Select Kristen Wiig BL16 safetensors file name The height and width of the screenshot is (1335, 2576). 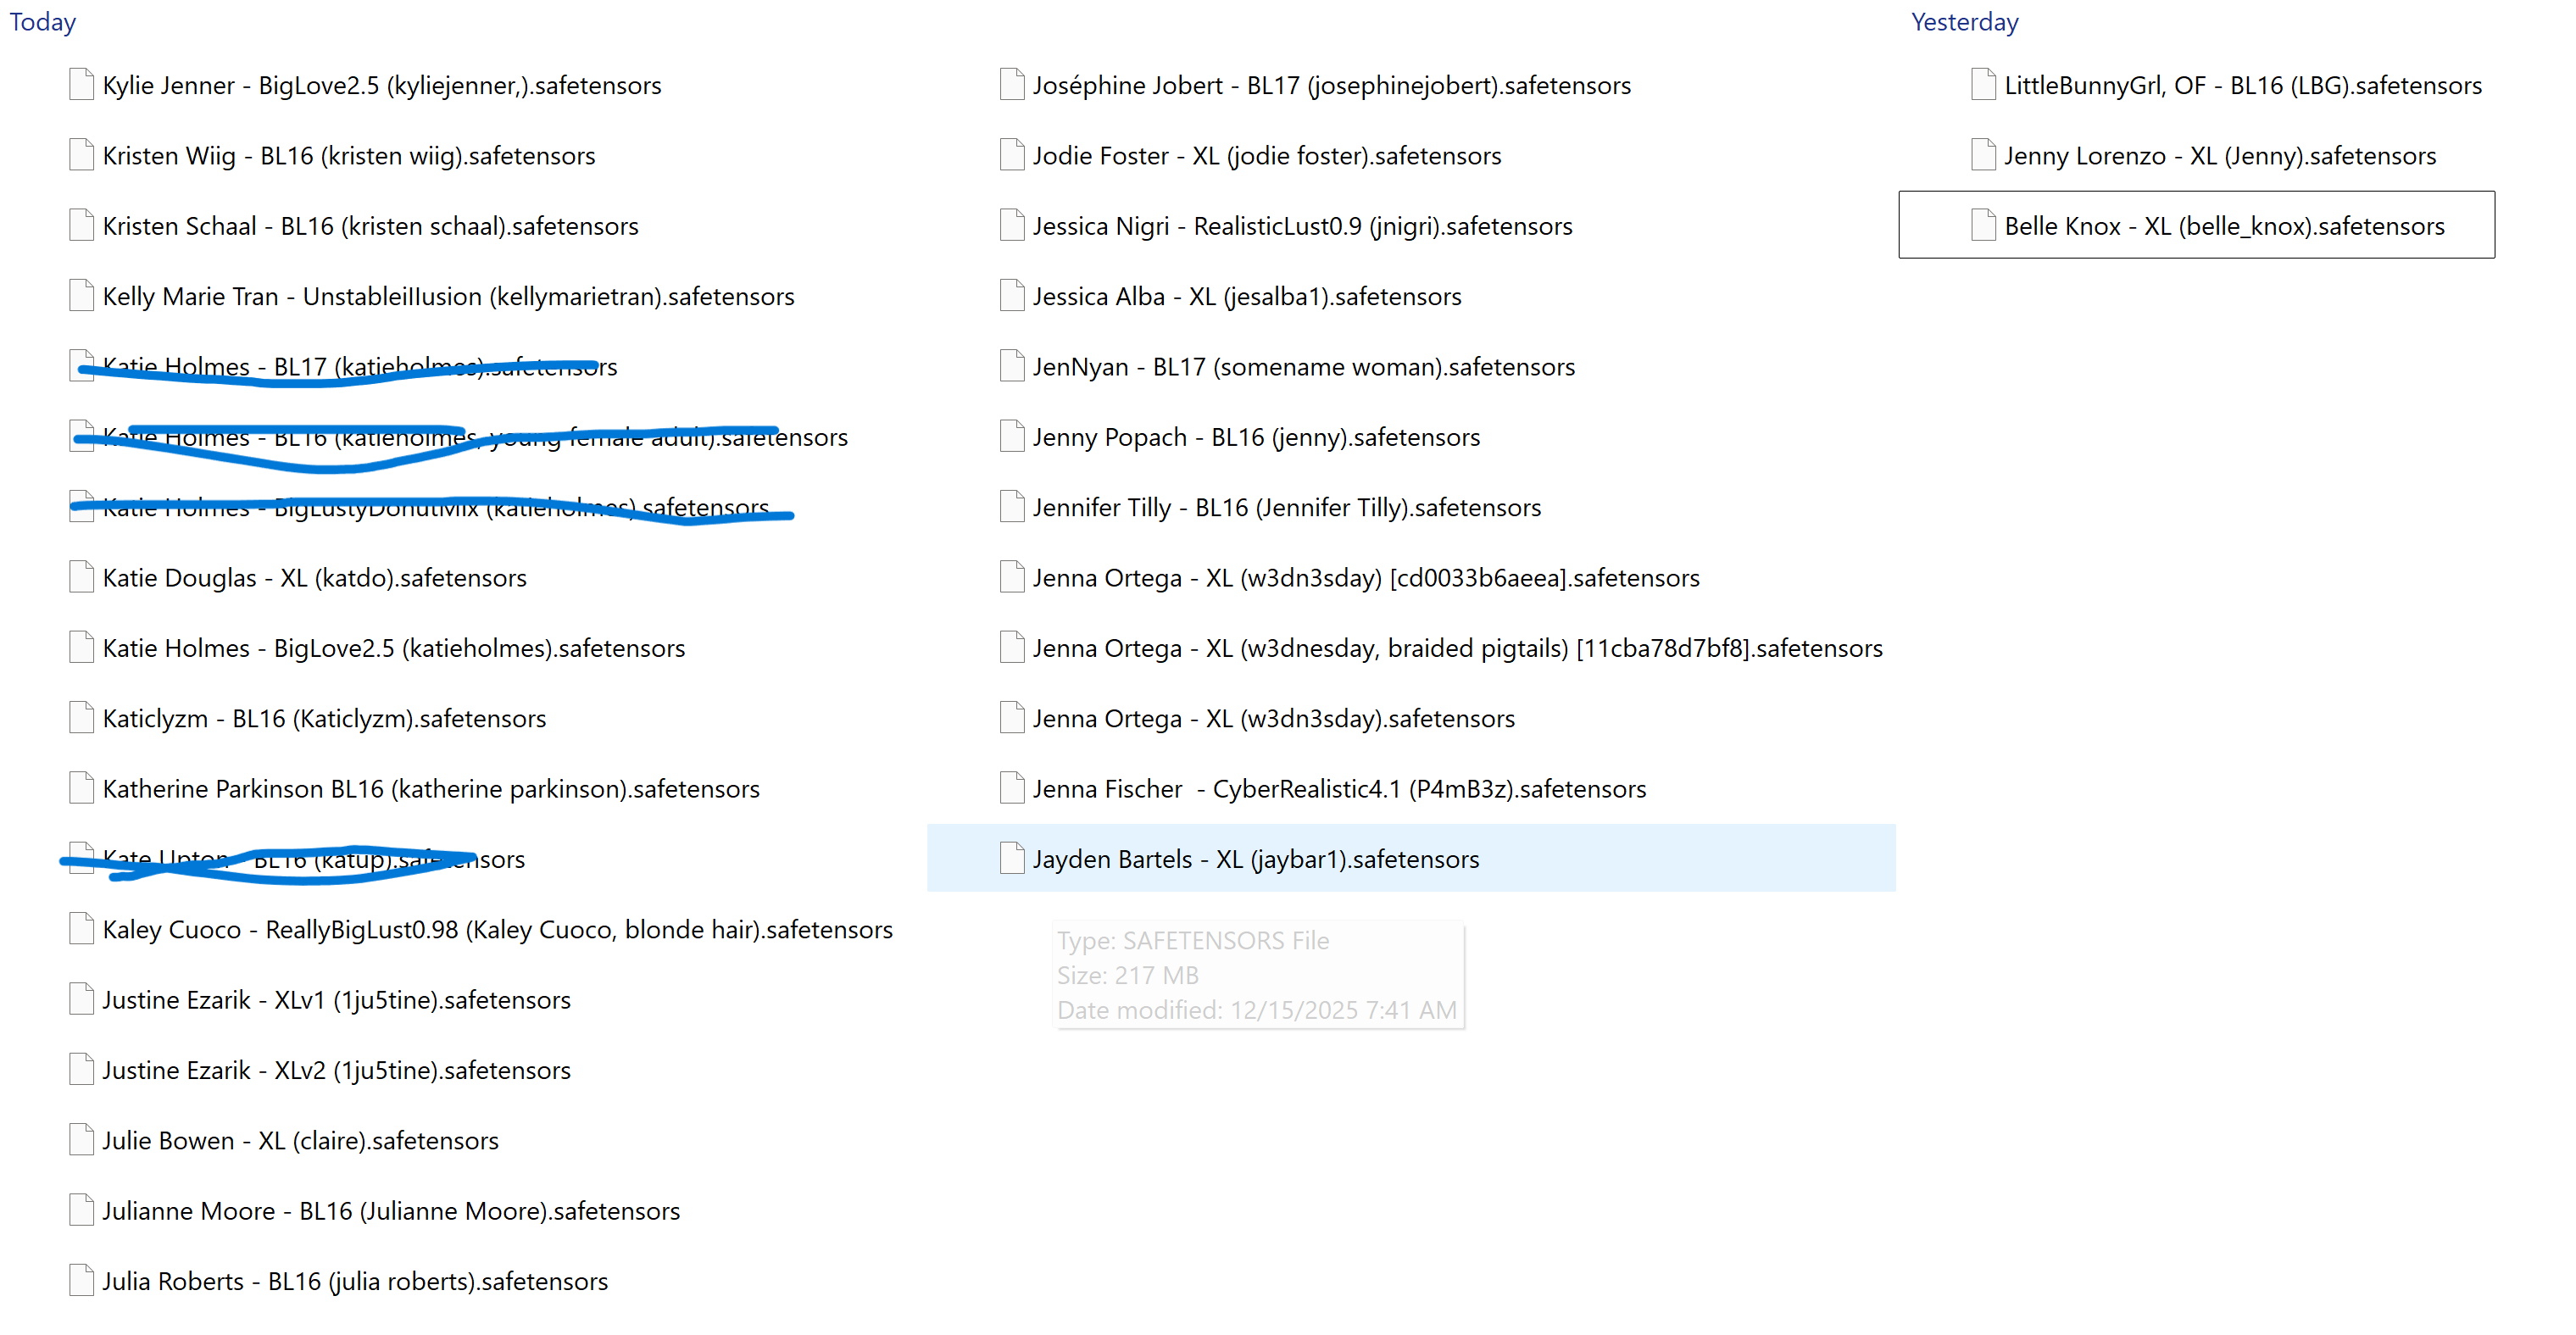[348, 156]
